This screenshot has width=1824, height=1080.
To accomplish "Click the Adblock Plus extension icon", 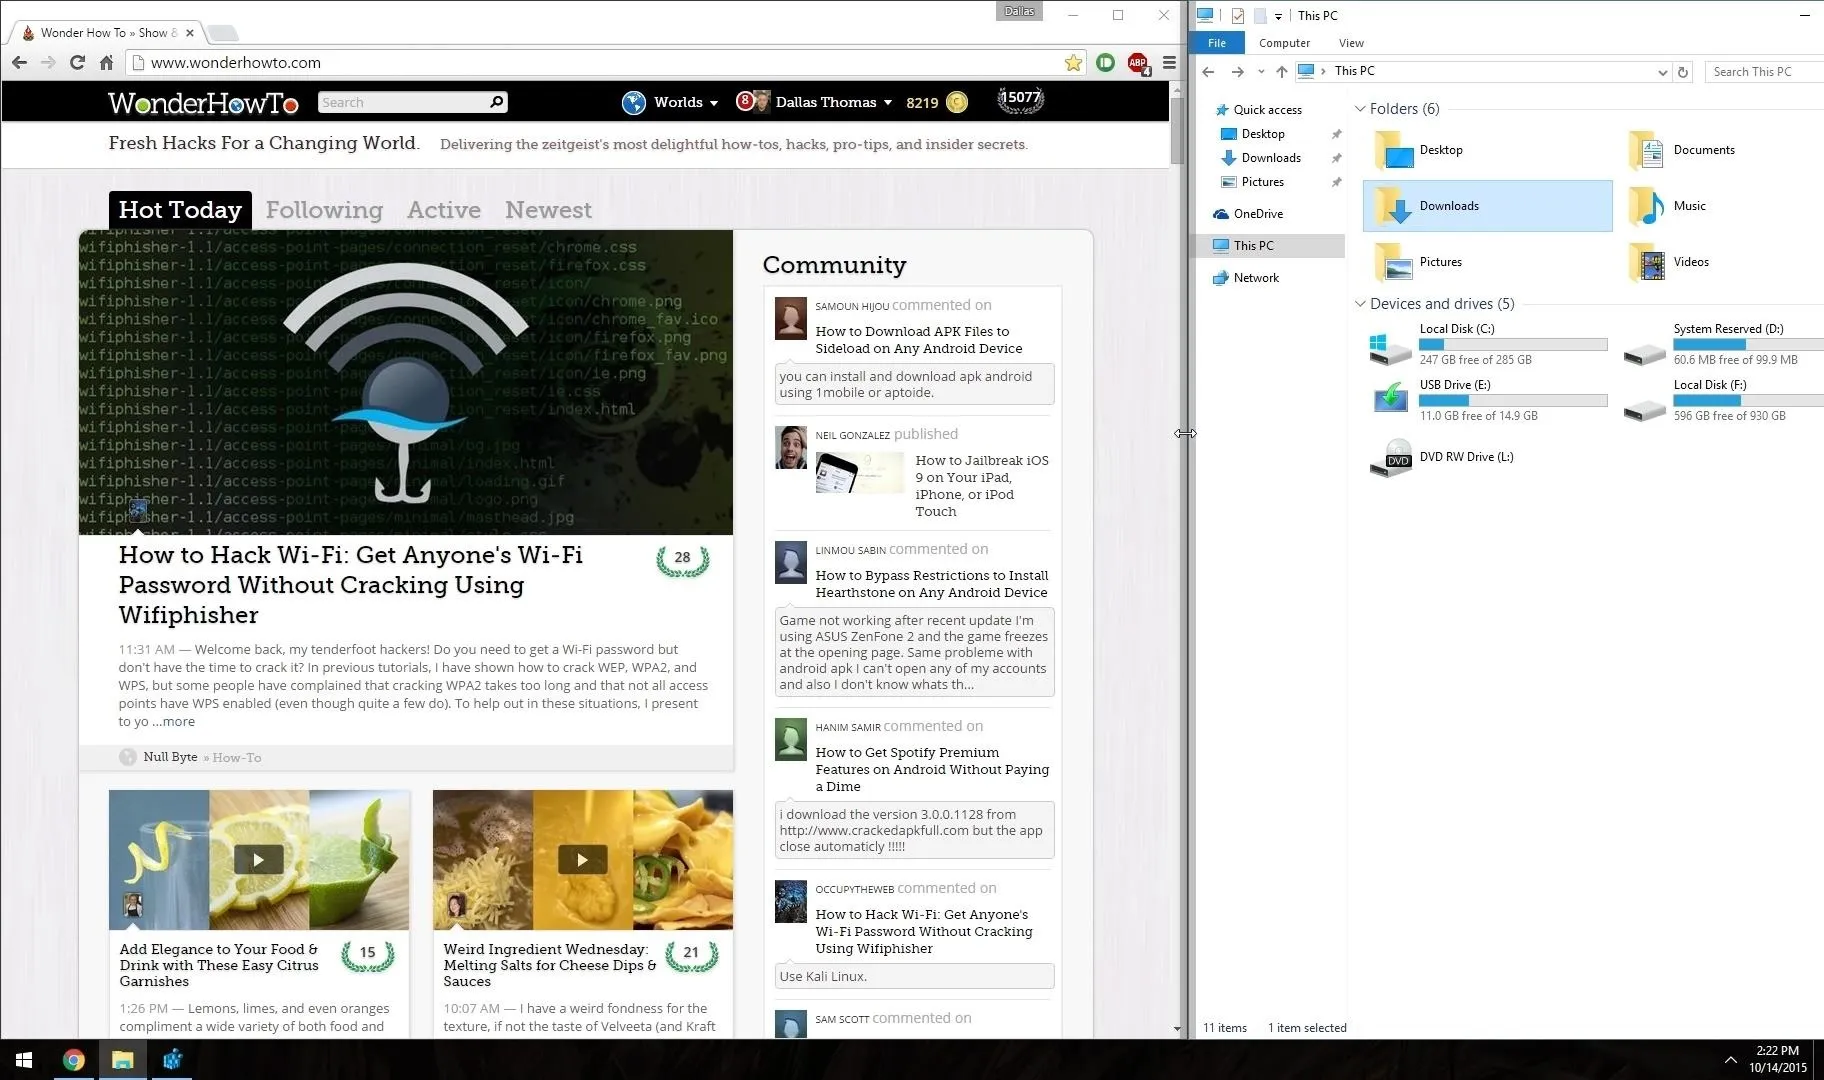I will click(x=1138, y=63).
